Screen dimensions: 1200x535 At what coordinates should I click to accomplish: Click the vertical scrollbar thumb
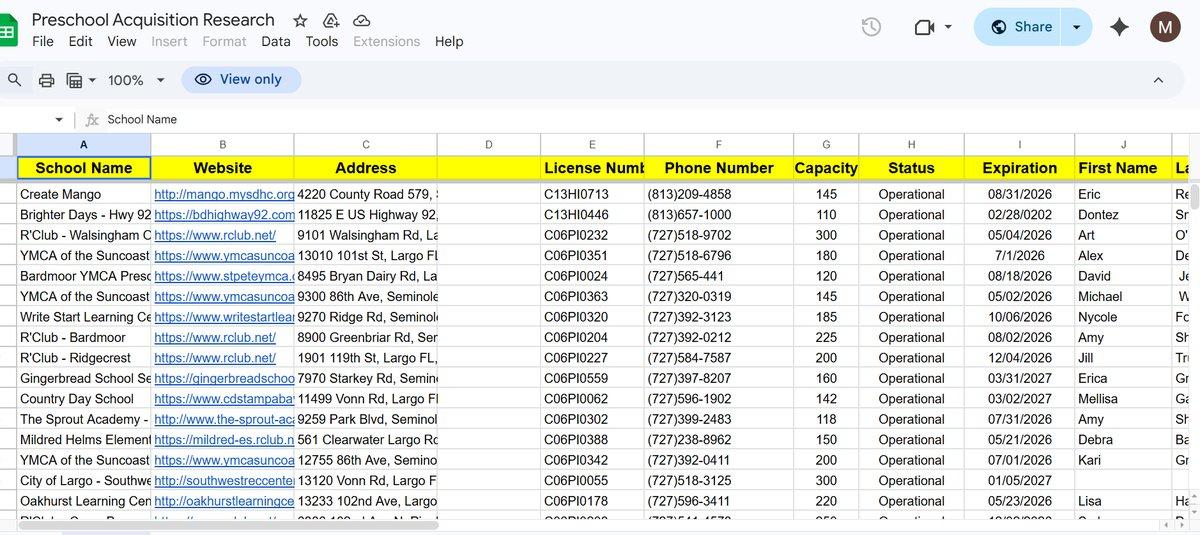coord(1194,195)
